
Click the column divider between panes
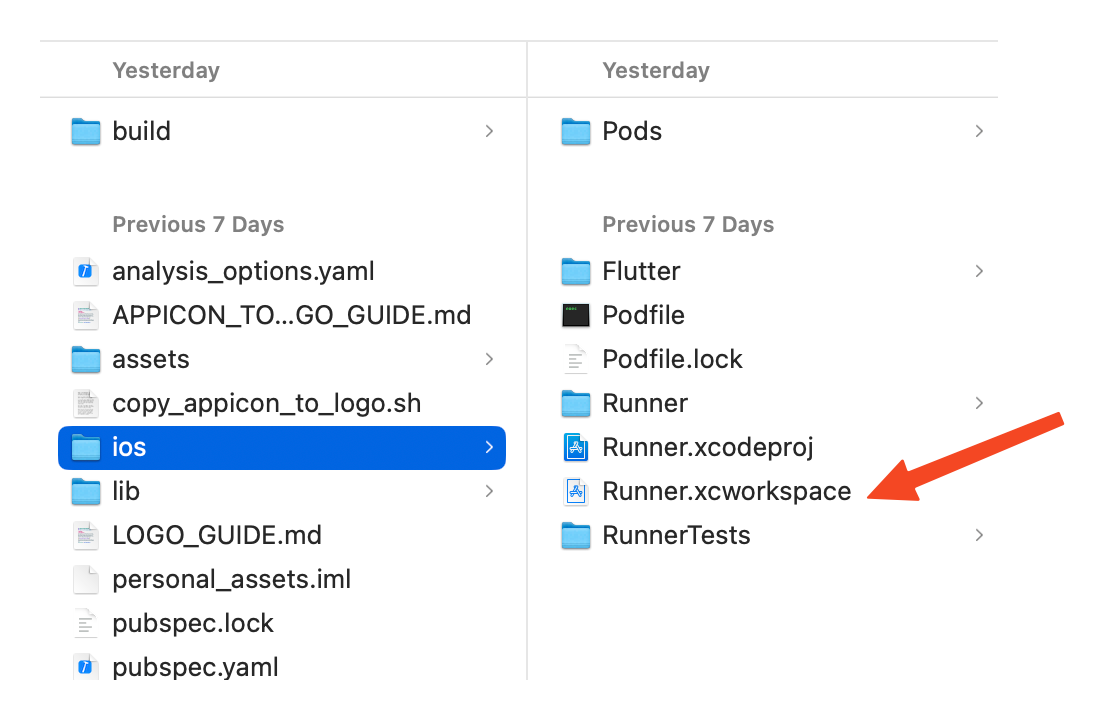(527, 400)
